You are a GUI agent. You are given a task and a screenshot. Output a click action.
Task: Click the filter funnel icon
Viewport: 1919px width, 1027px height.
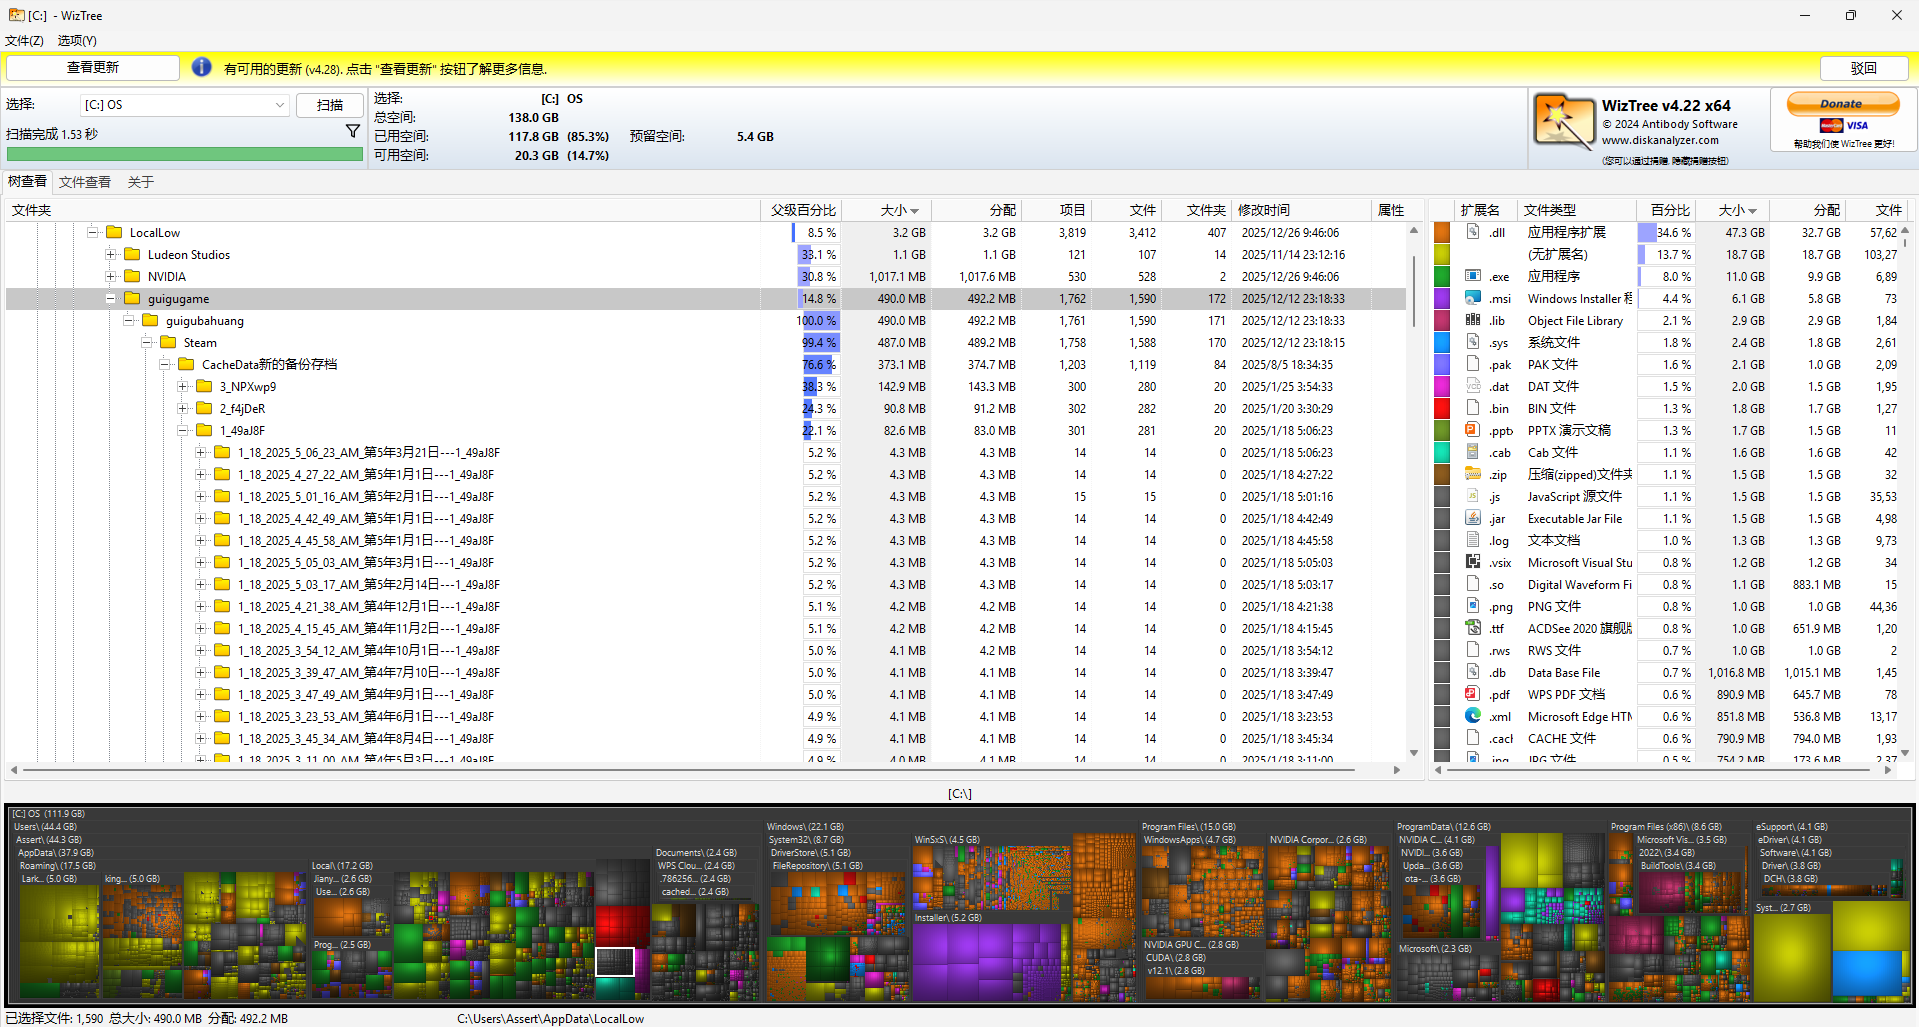point(352,131)
